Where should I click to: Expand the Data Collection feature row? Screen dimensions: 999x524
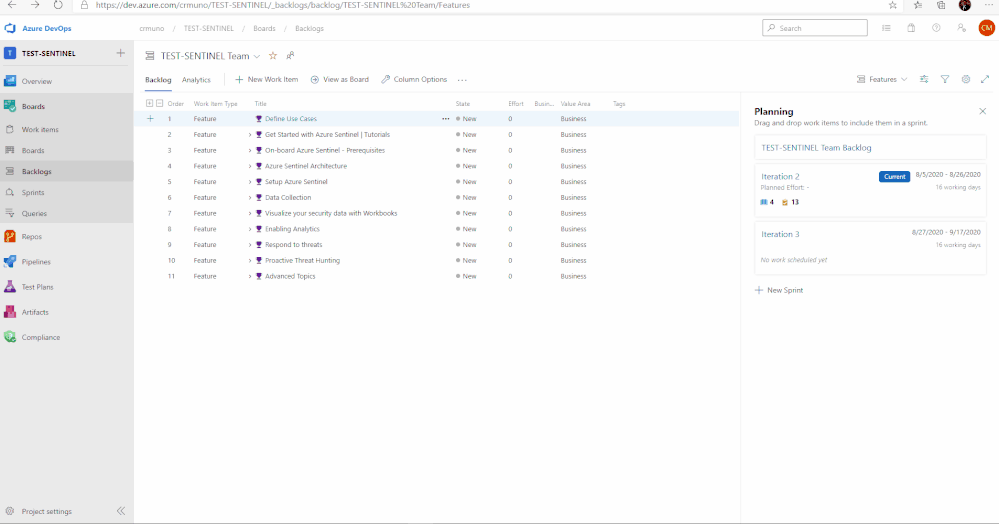pyautogui.click(x=250, y=198)
